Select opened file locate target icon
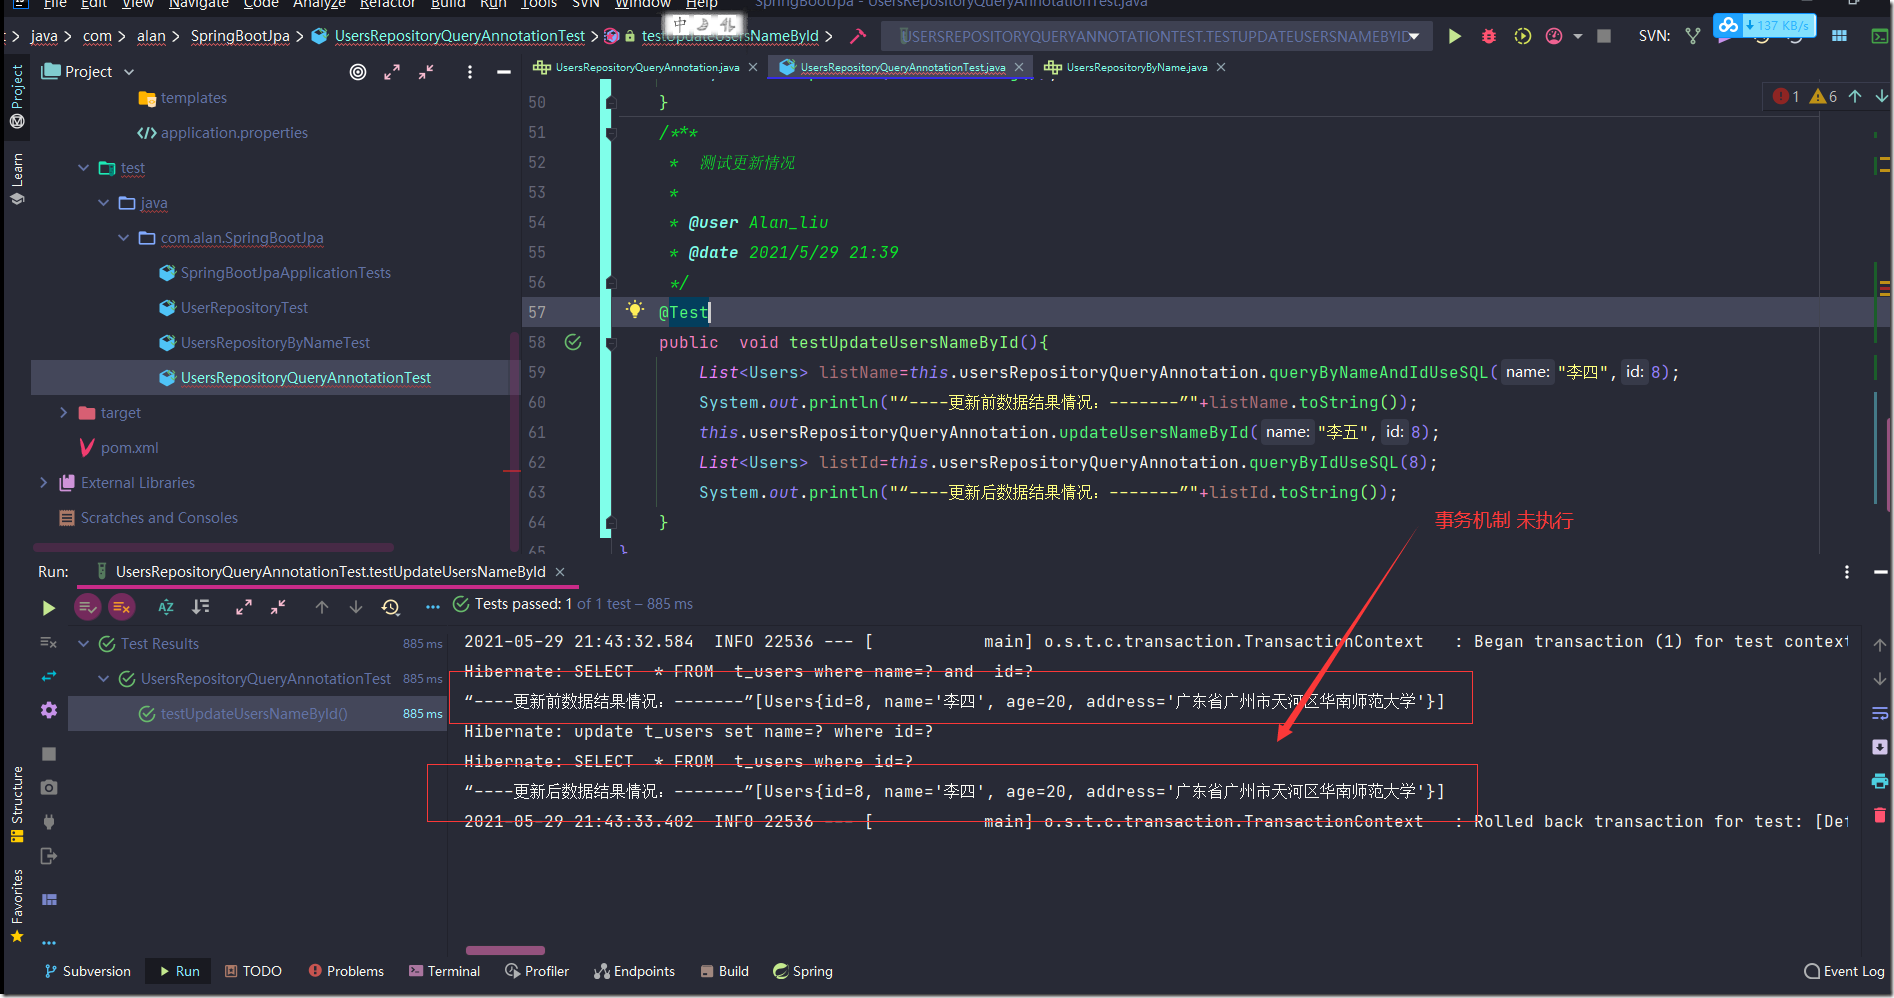This screenshot has height=998, width=1894. [358, 72]
